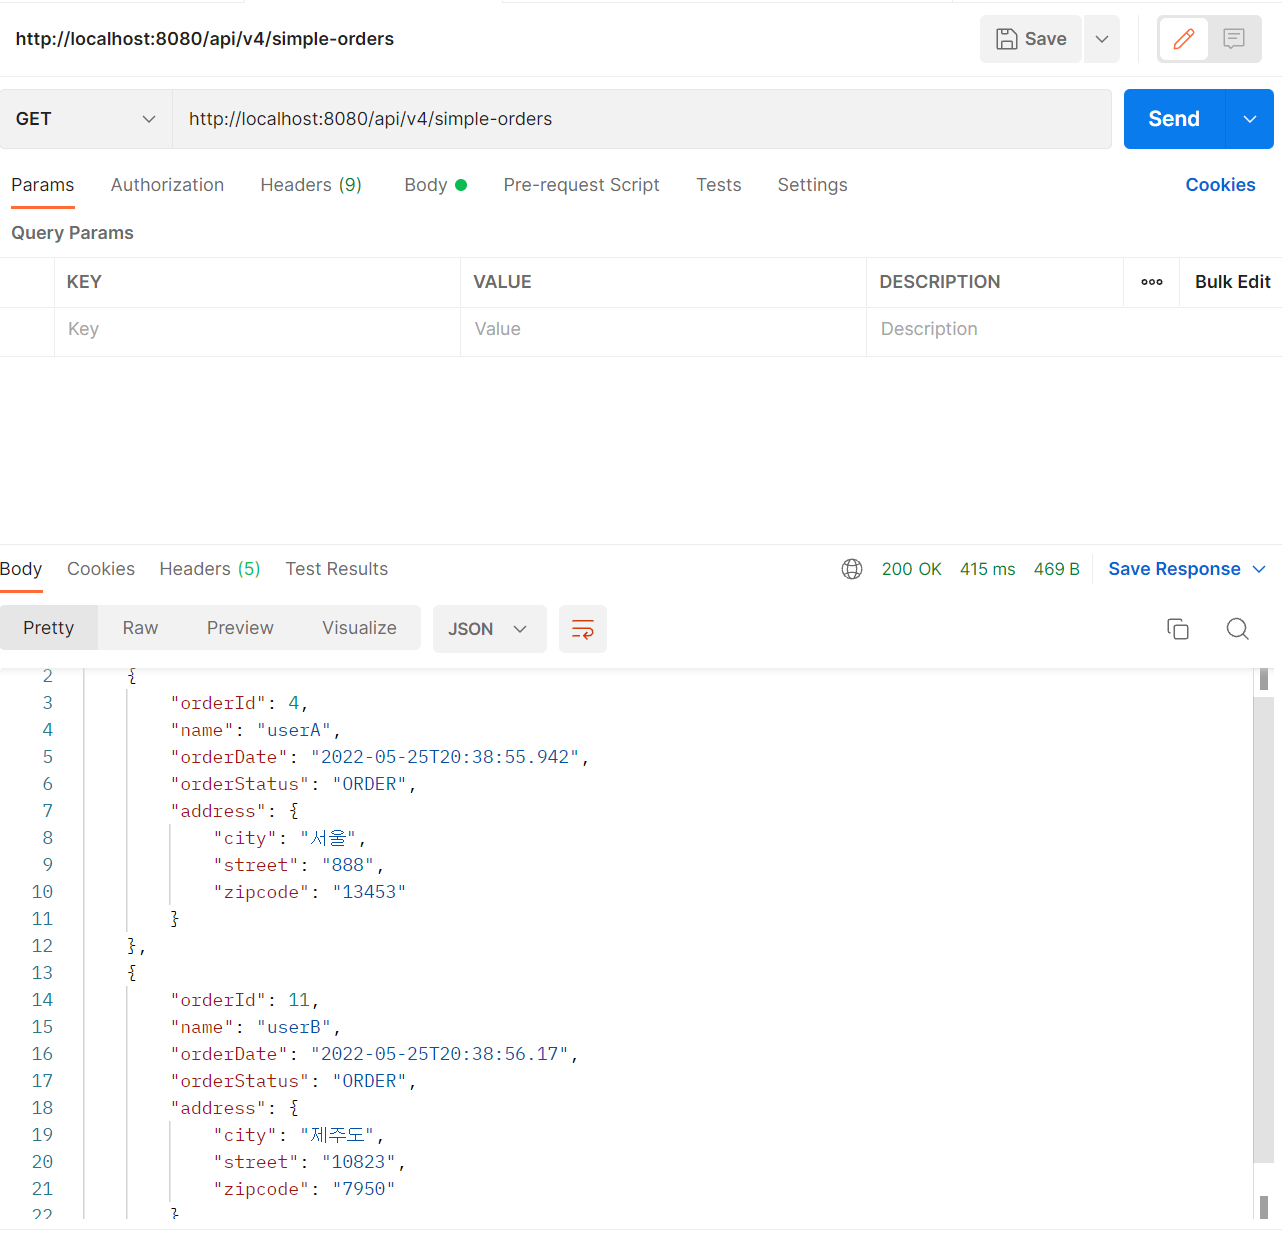Image resolution: width=1282 pixels, height=1237 pixels.
Task: Open the Test Results tab
Action: point(336,569)
